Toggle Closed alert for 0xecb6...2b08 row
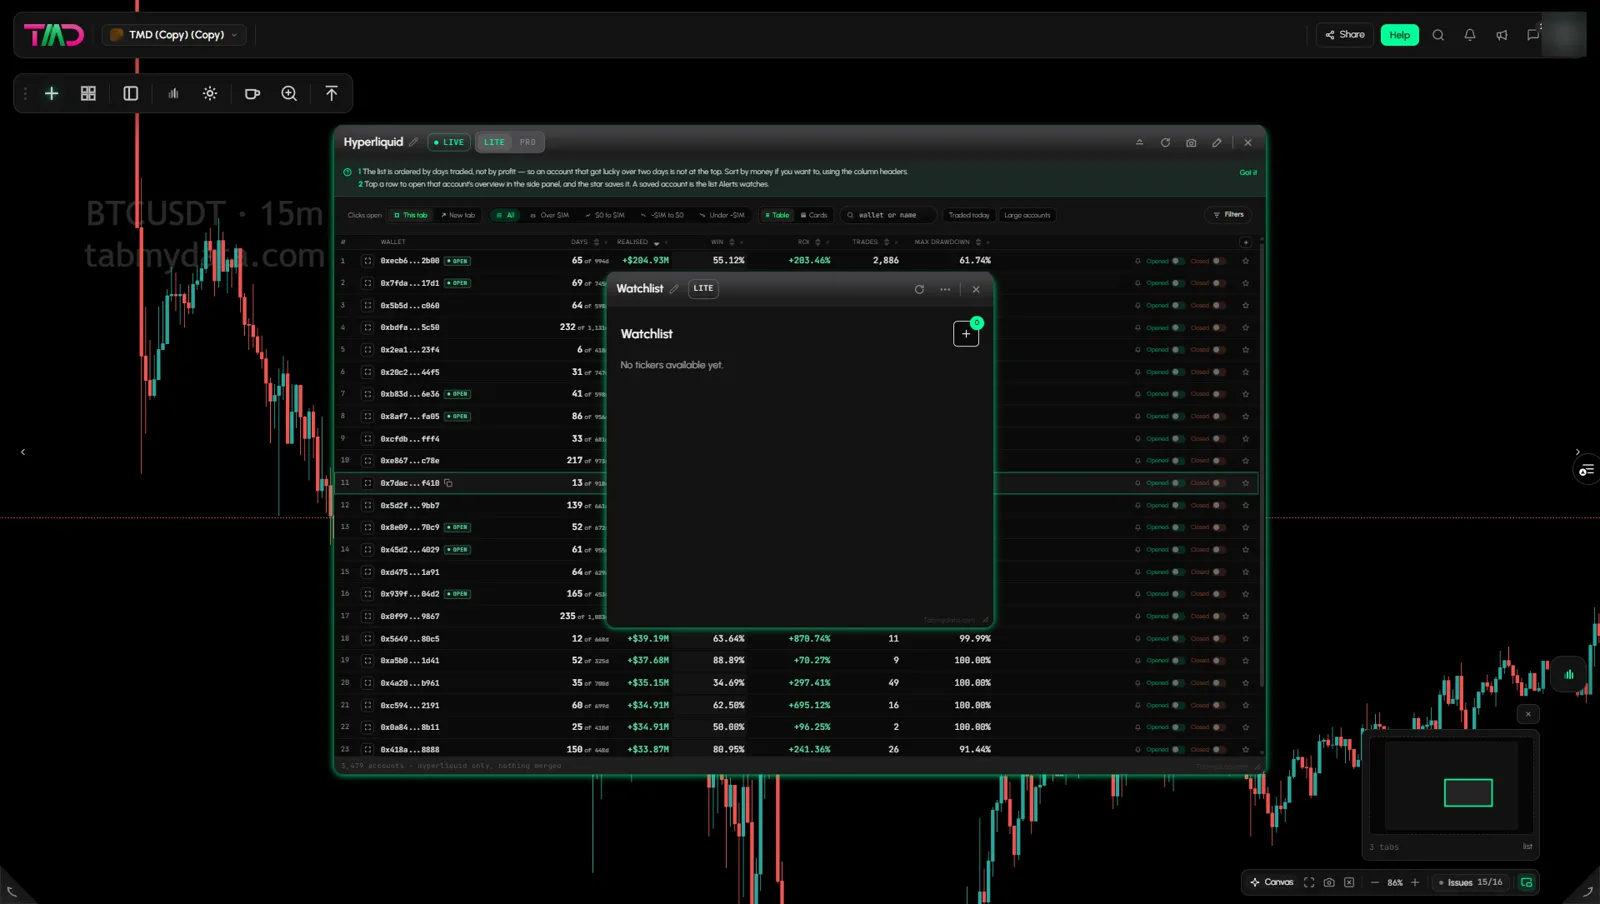 coord(1219,261)
